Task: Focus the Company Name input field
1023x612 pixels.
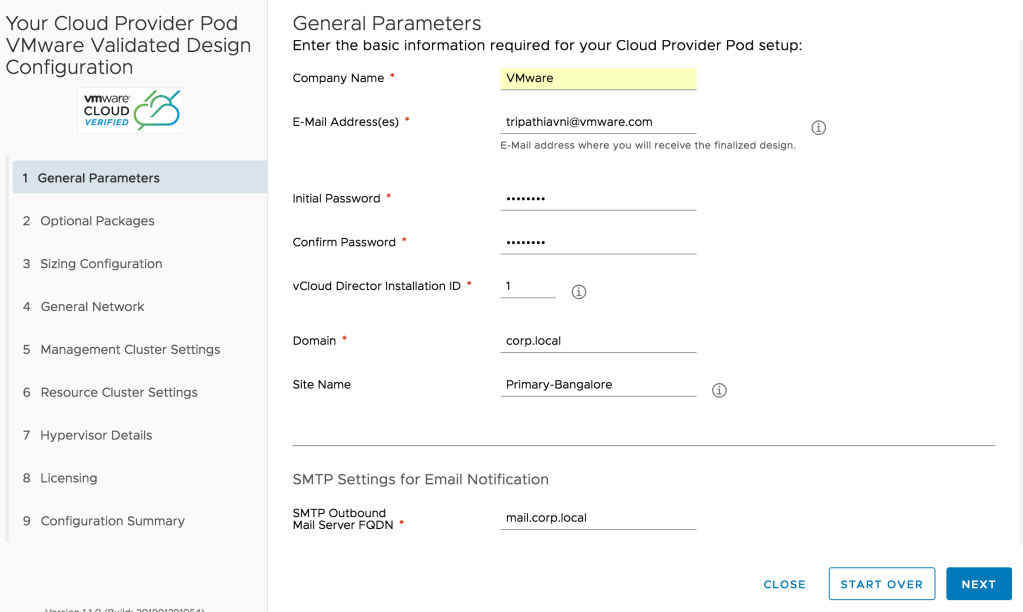Action: pos(598,78)
